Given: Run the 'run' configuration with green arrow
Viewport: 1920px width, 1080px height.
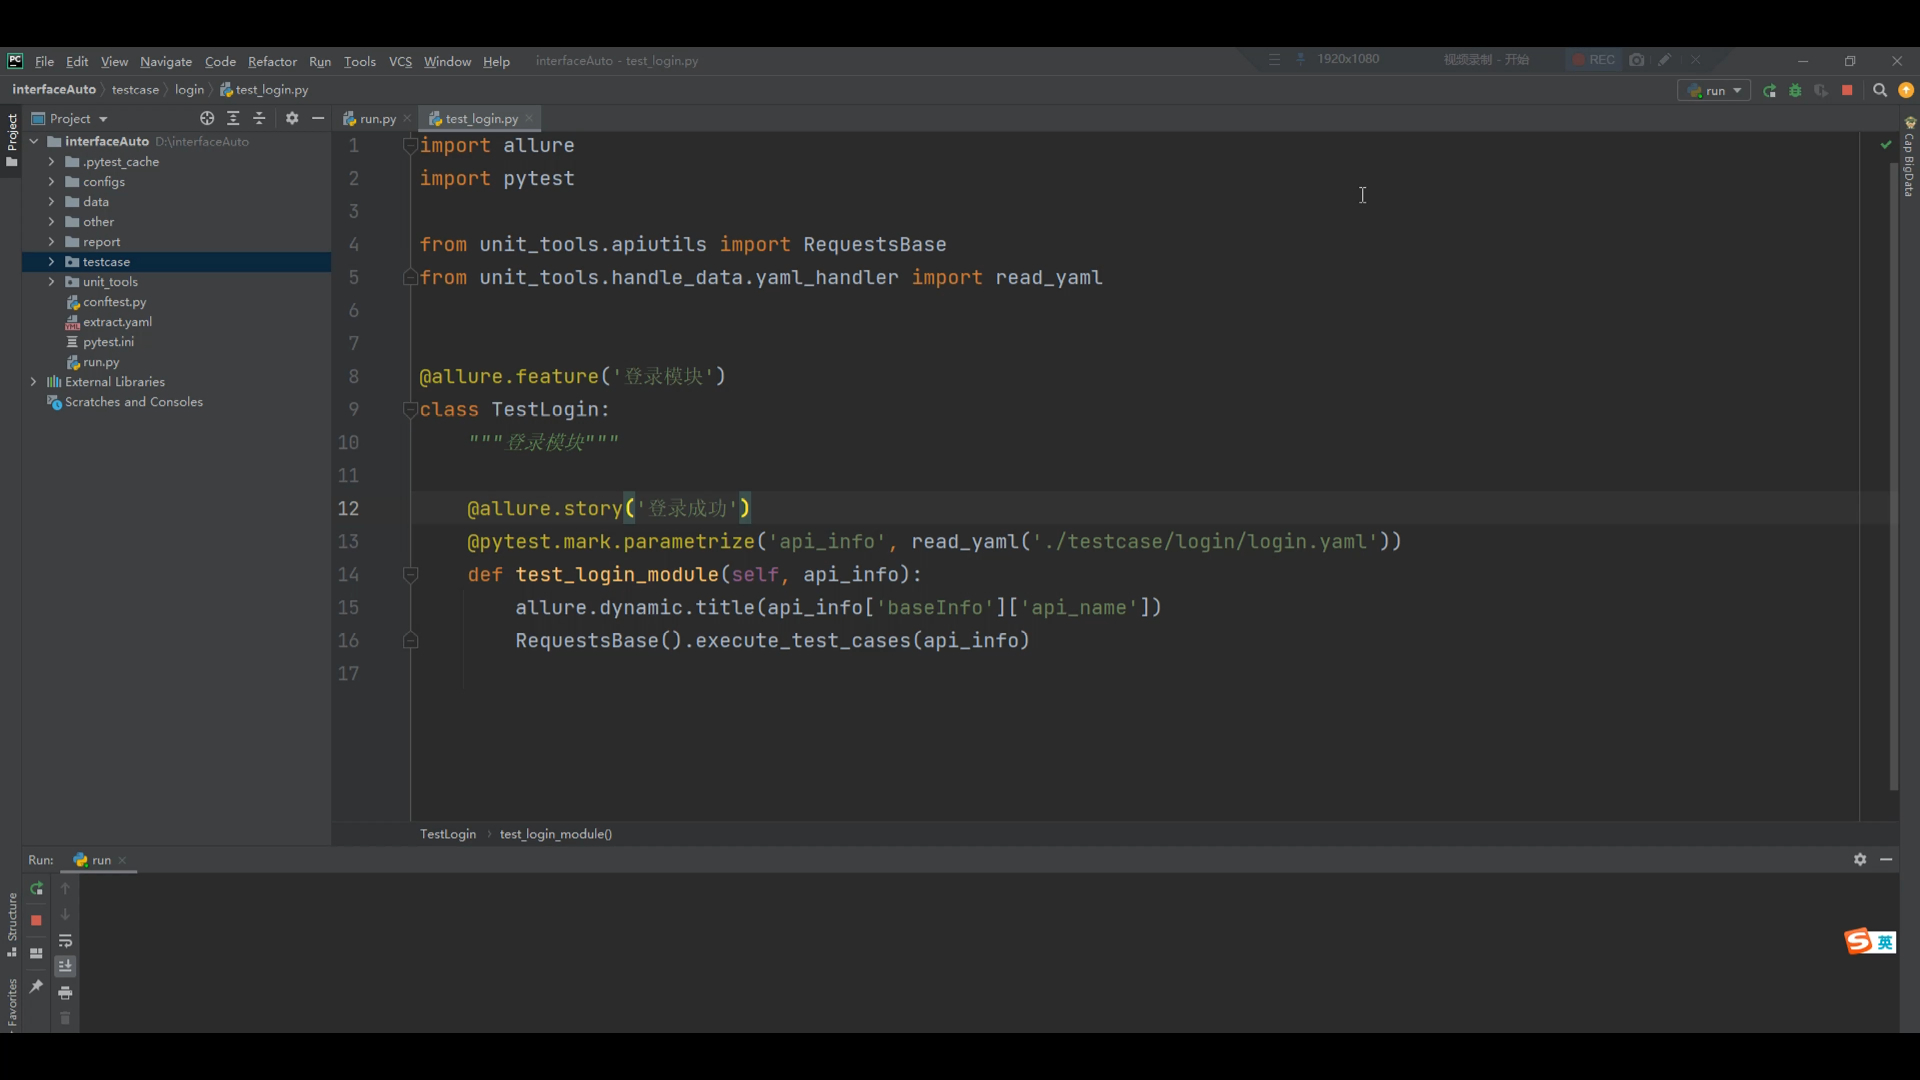Looking at the screenshot, I should point(1770,91).
